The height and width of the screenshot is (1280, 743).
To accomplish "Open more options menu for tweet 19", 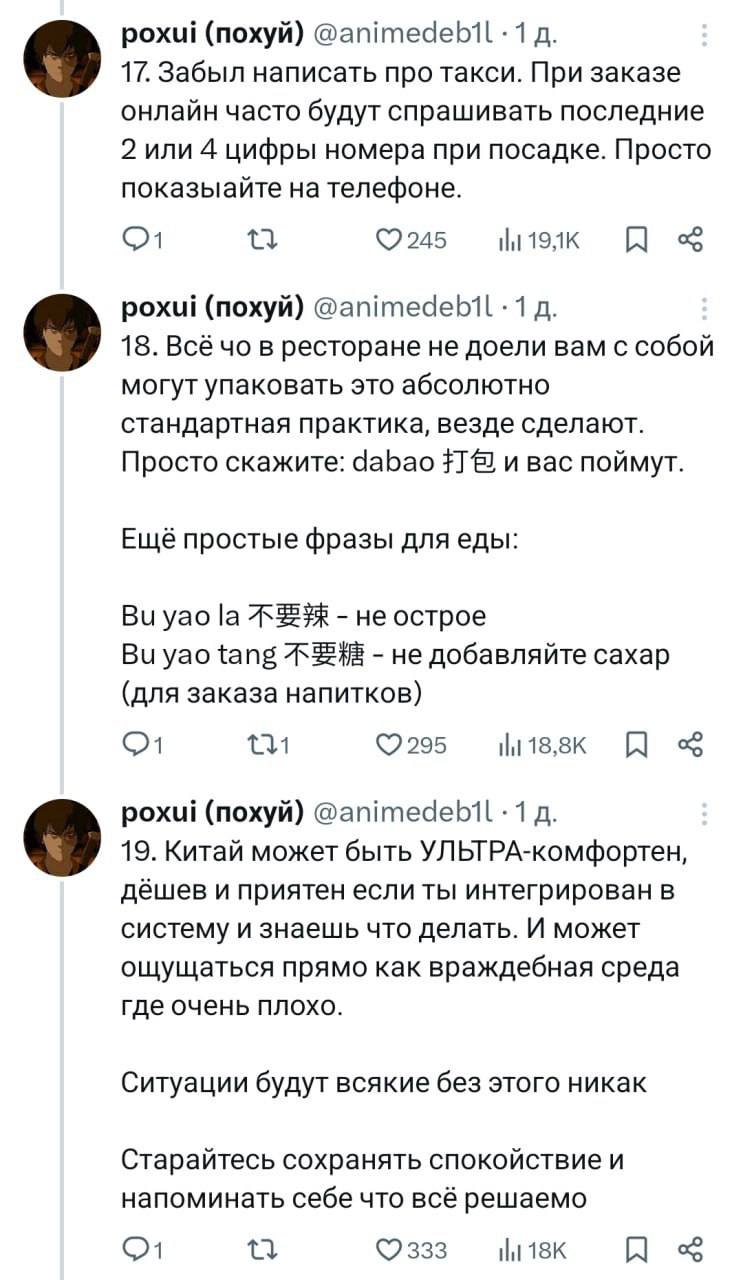I will click(705, 813).
